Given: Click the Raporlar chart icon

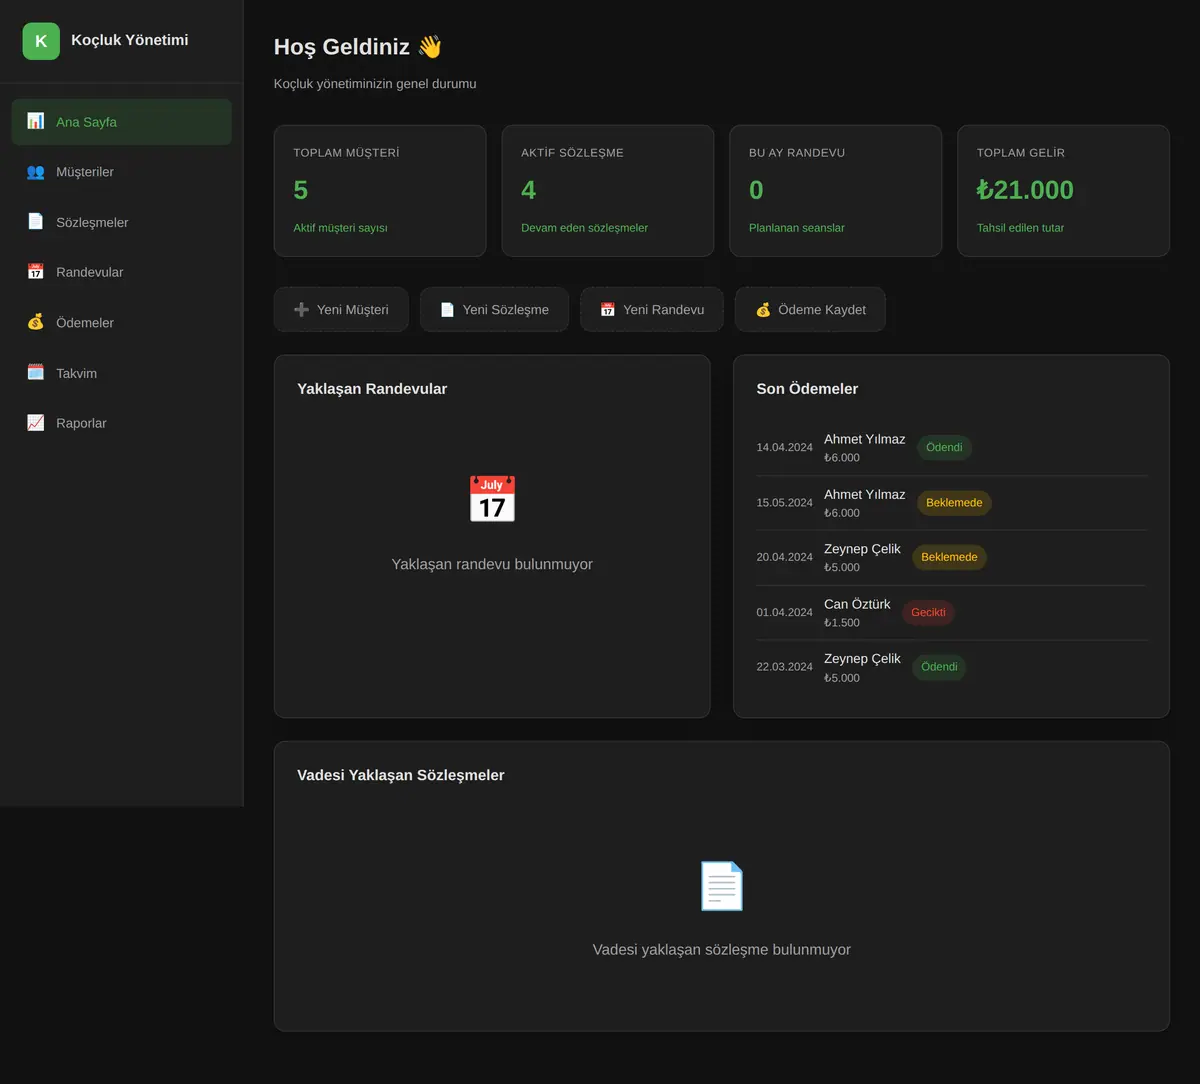Looking at the screenshot, I should 36,423.
